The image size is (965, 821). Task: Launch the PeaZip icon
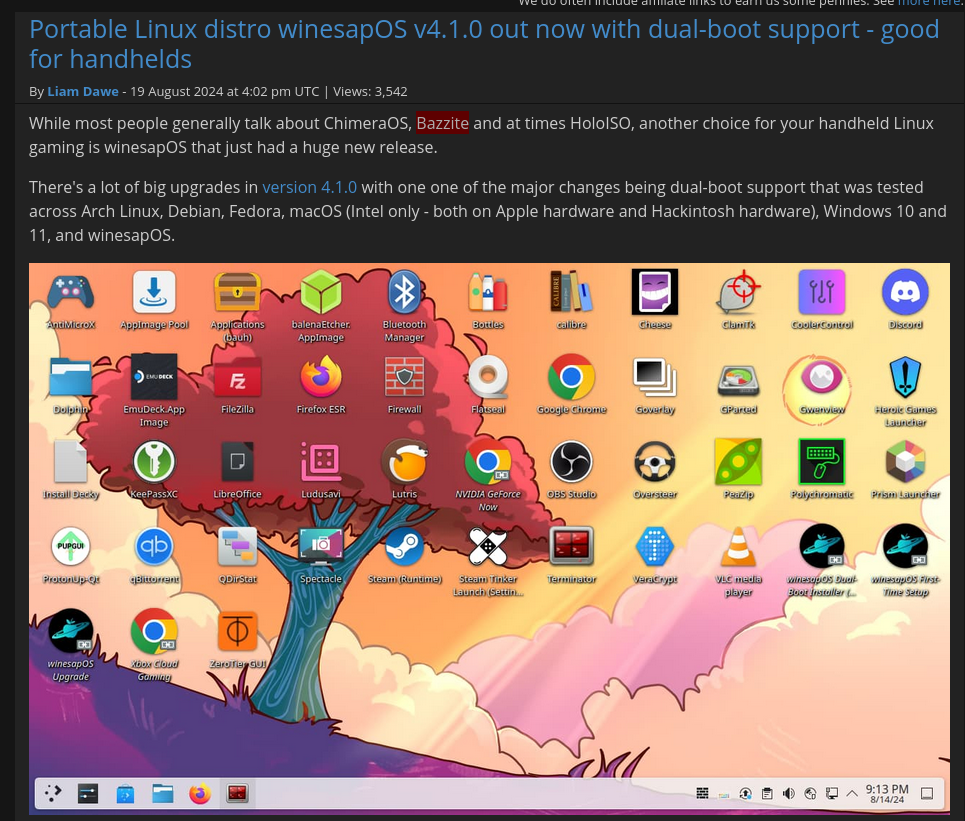click(739, 461)
